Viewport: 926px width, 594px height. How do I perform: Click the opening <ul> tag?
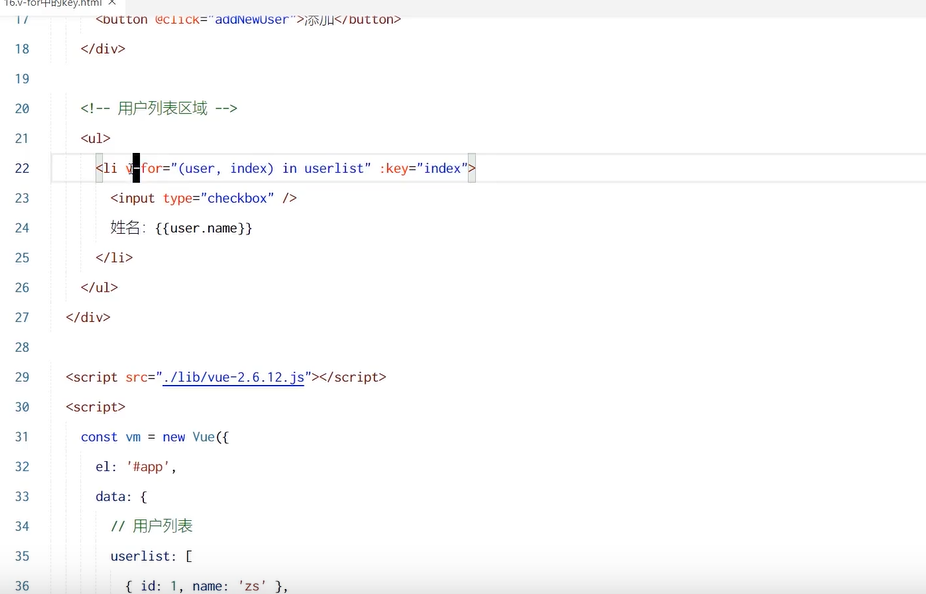(x=96, y=139)
